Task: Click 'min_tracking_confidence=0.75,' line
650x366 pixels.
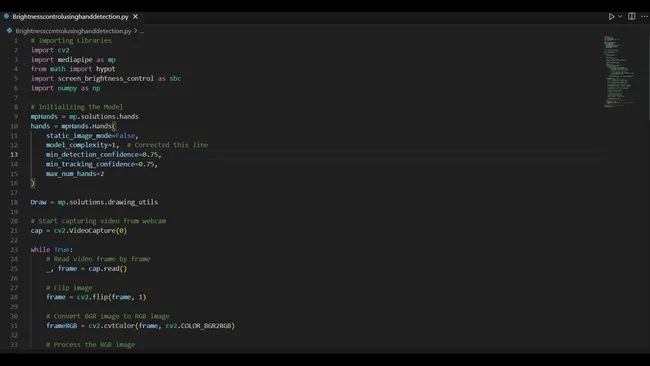Action: click(x=102, y=164)
